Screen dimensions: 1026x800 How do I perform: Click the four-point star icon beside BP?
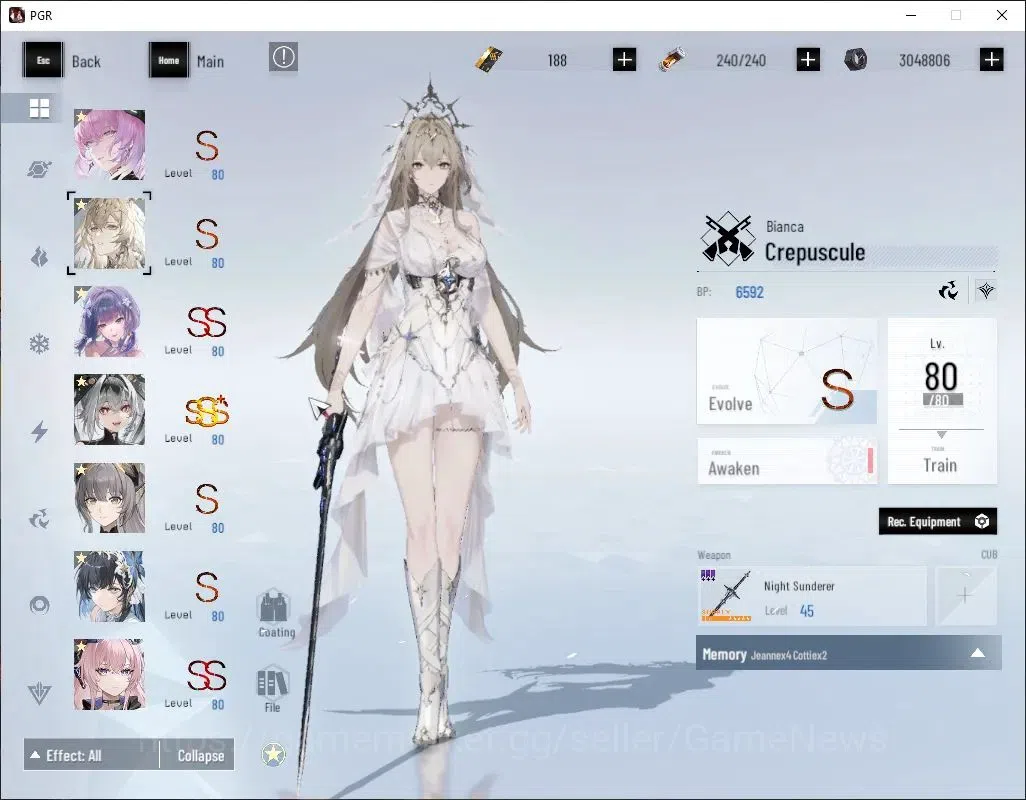[x=986, y=290]
